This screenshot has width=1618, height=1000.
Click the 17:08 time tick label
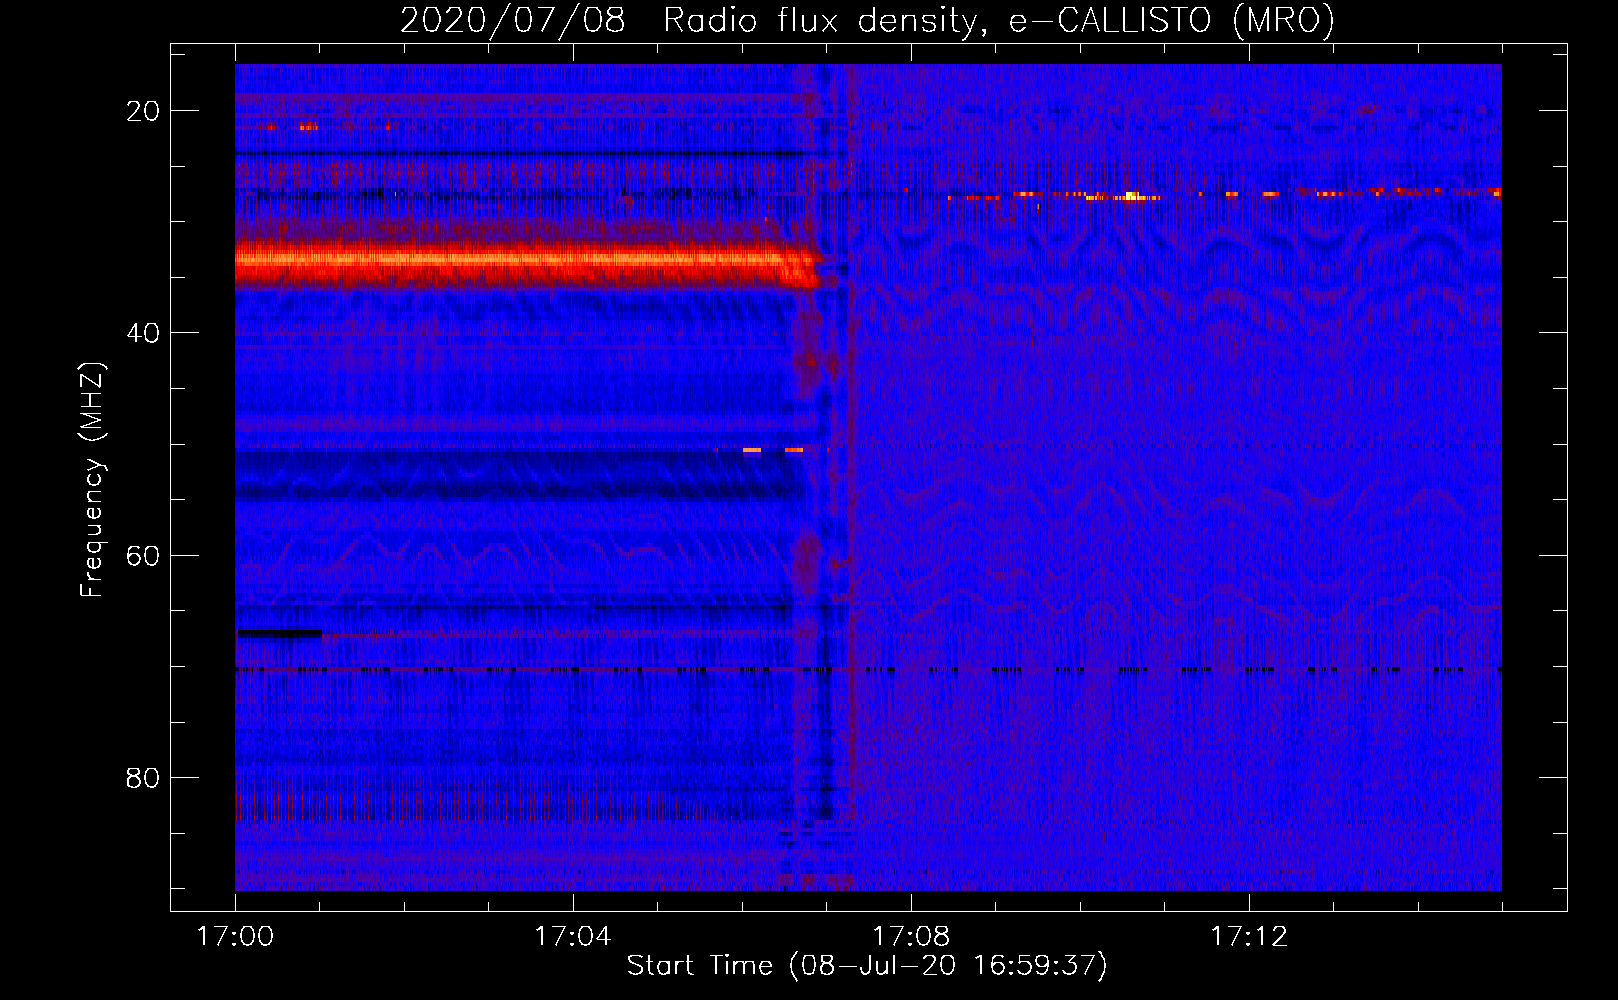[911, 937]
